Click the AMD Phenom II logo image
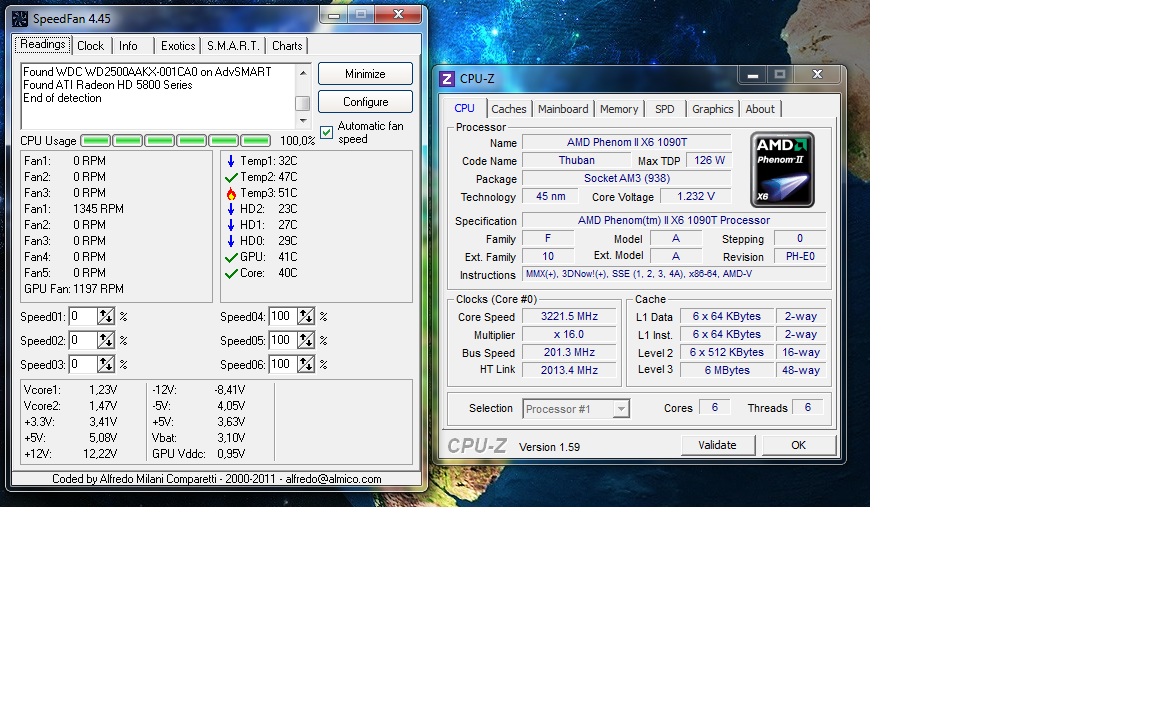The width and height of the screenshot is (1152, 720). click(782, 170)
